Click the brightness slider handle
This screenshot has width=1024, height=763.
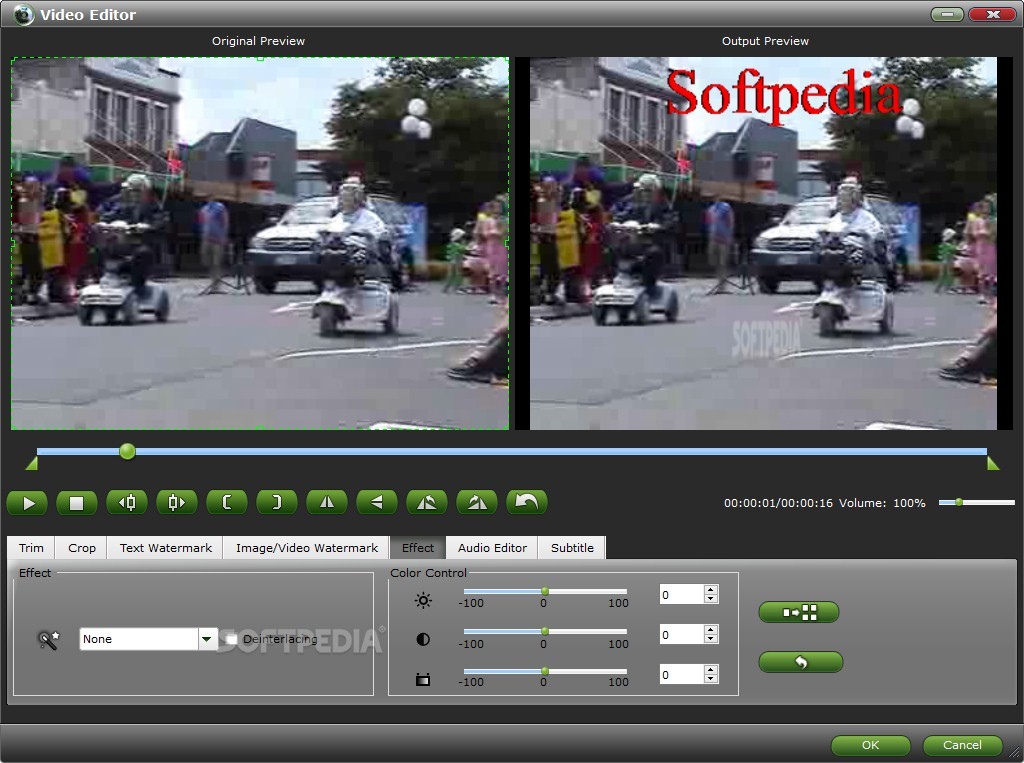click(x=545, y=591)
